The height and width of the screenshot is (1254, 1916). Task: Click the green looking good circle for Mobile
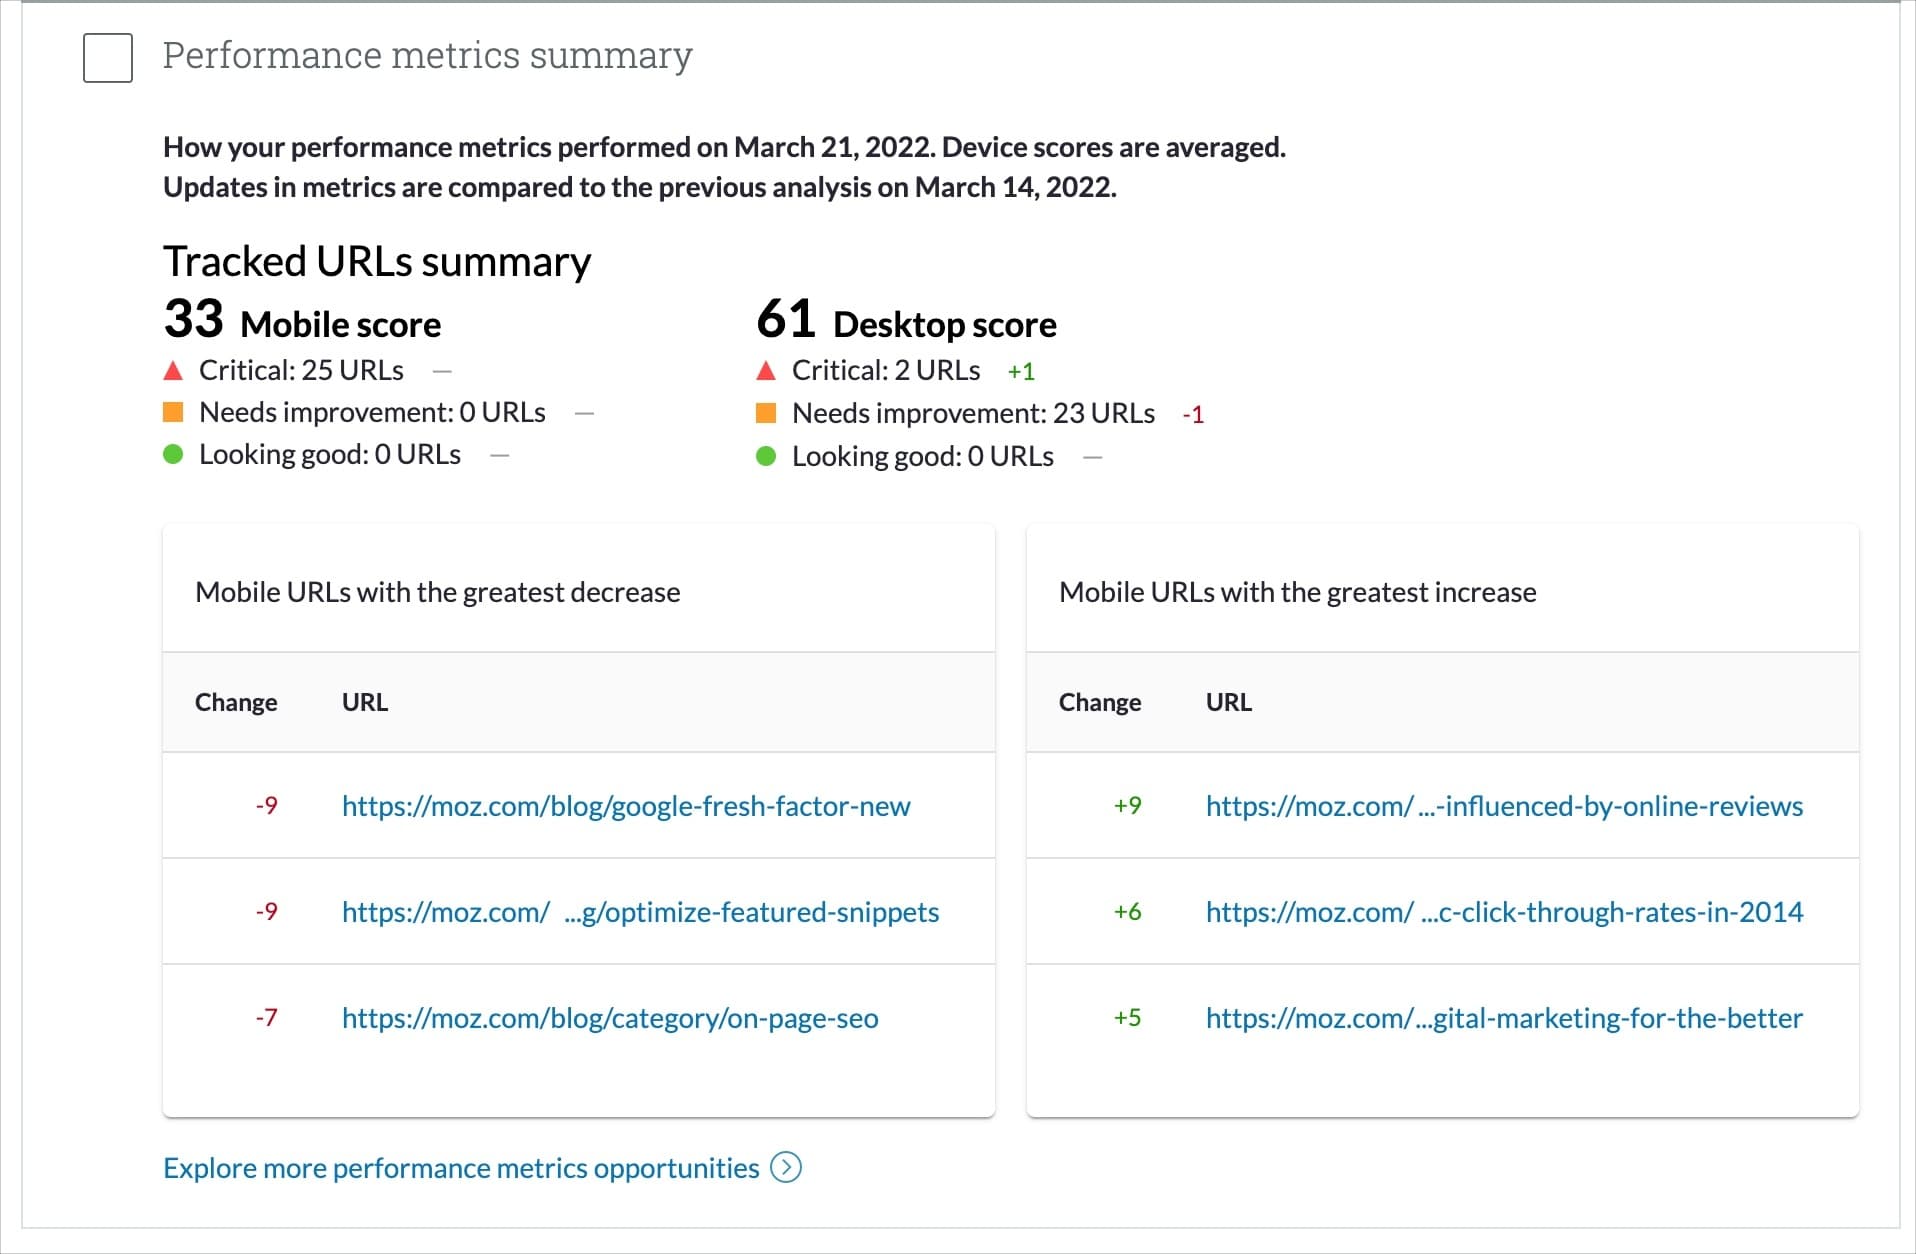click(172, 454)
